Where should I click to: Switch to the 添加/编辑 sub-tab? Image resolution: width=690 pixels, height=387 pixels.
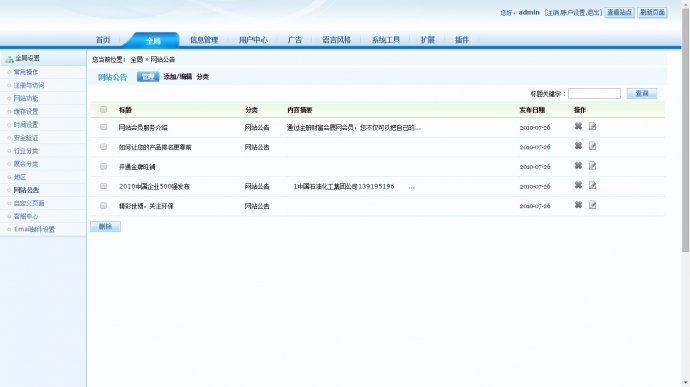(177, 77)
